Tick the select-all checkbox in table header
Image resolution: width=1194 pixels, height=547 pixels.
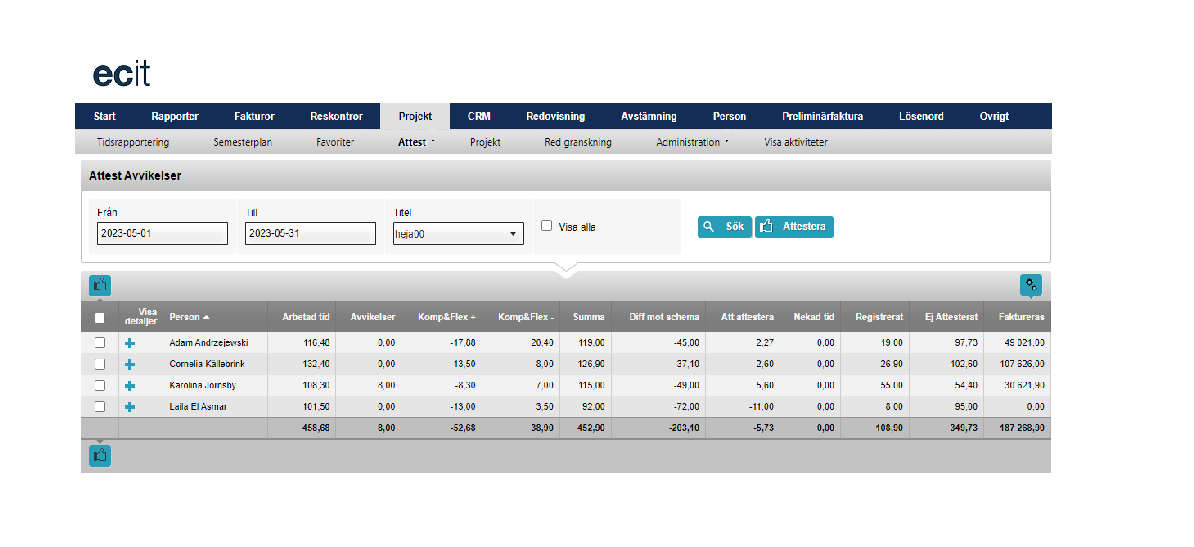tap(99, 318)
